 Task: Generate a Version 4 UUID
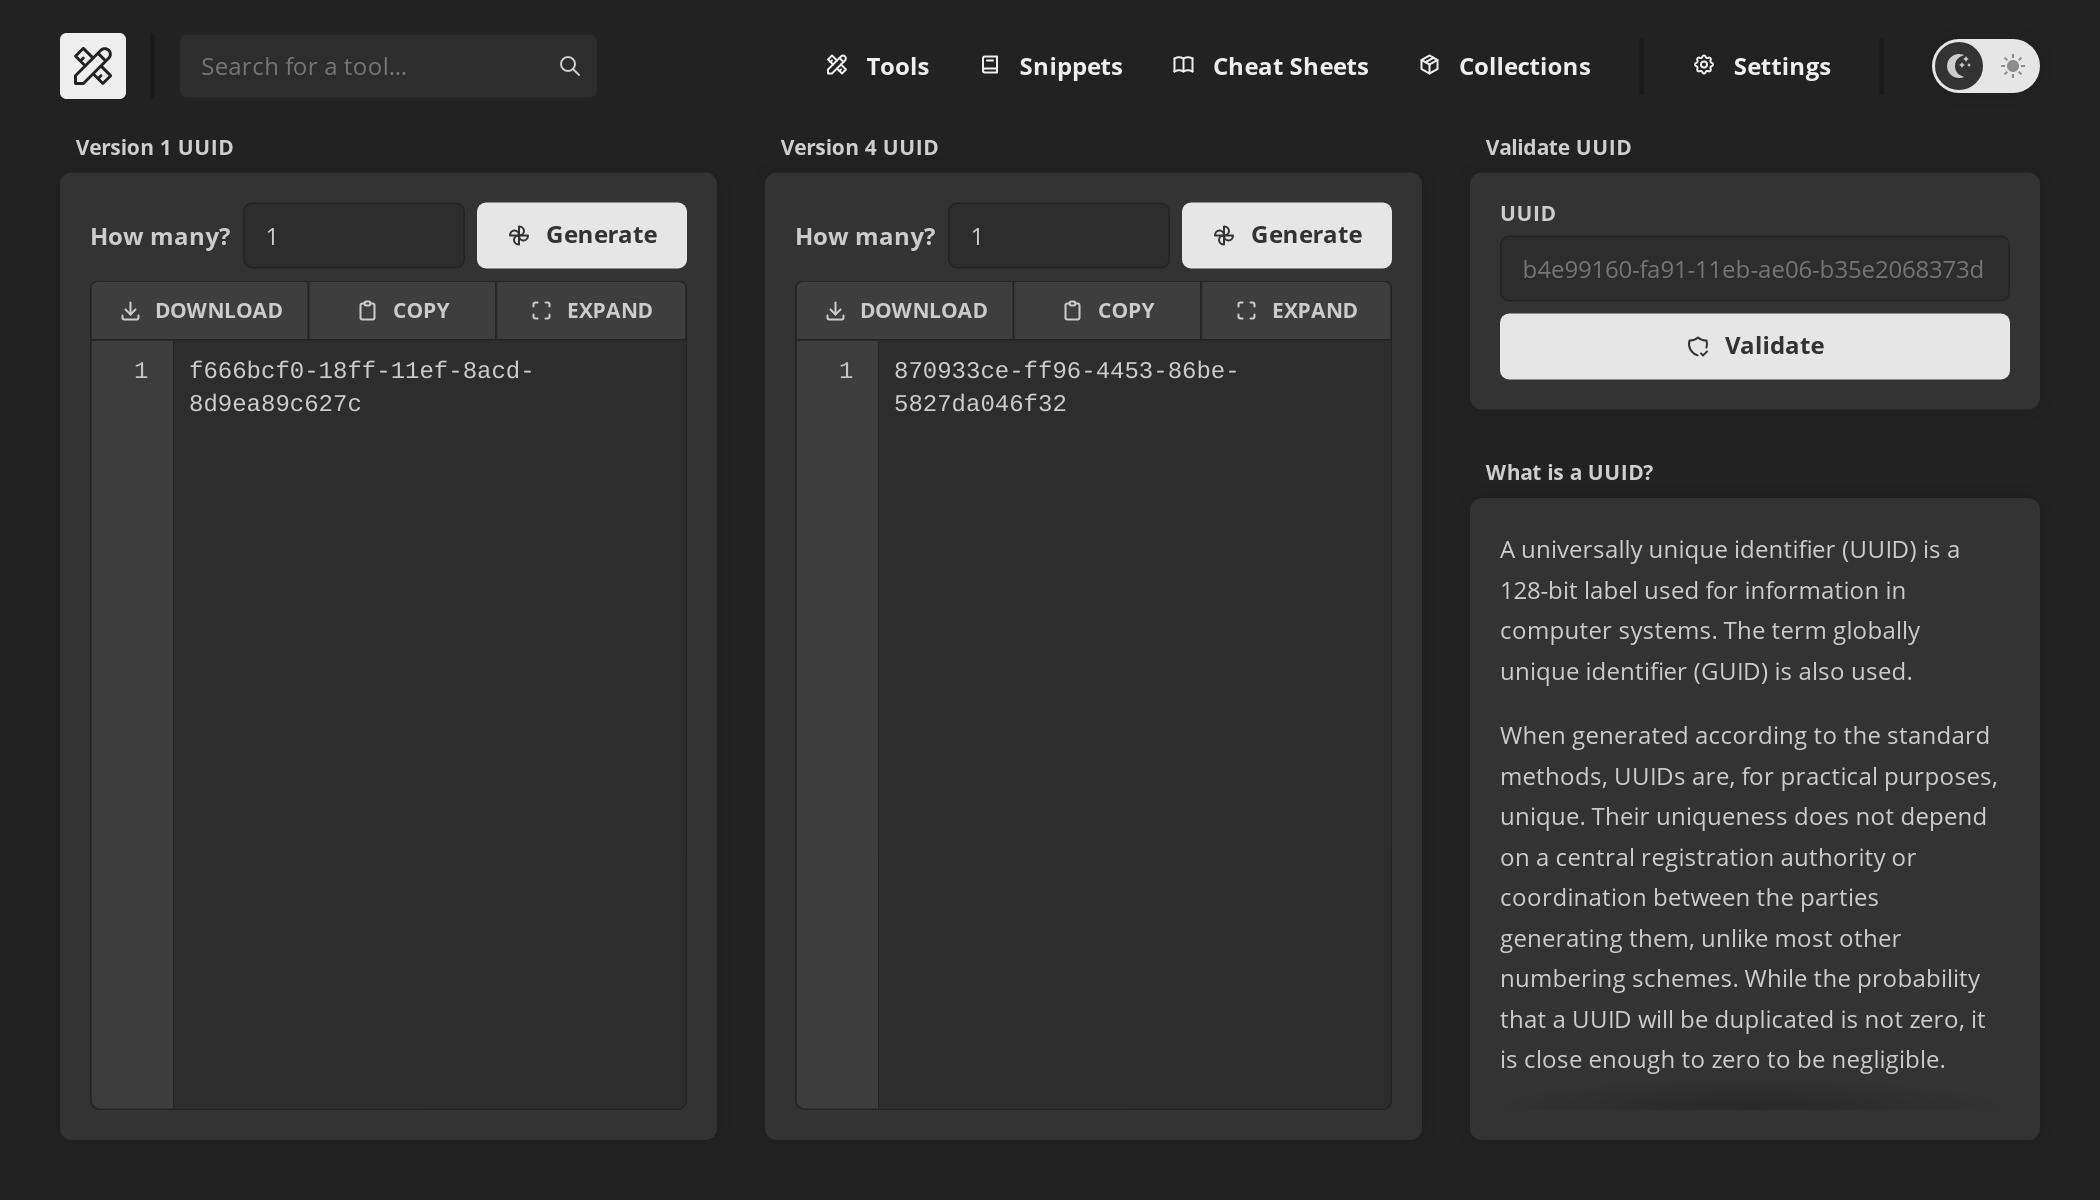click(x=1287, y=235)
